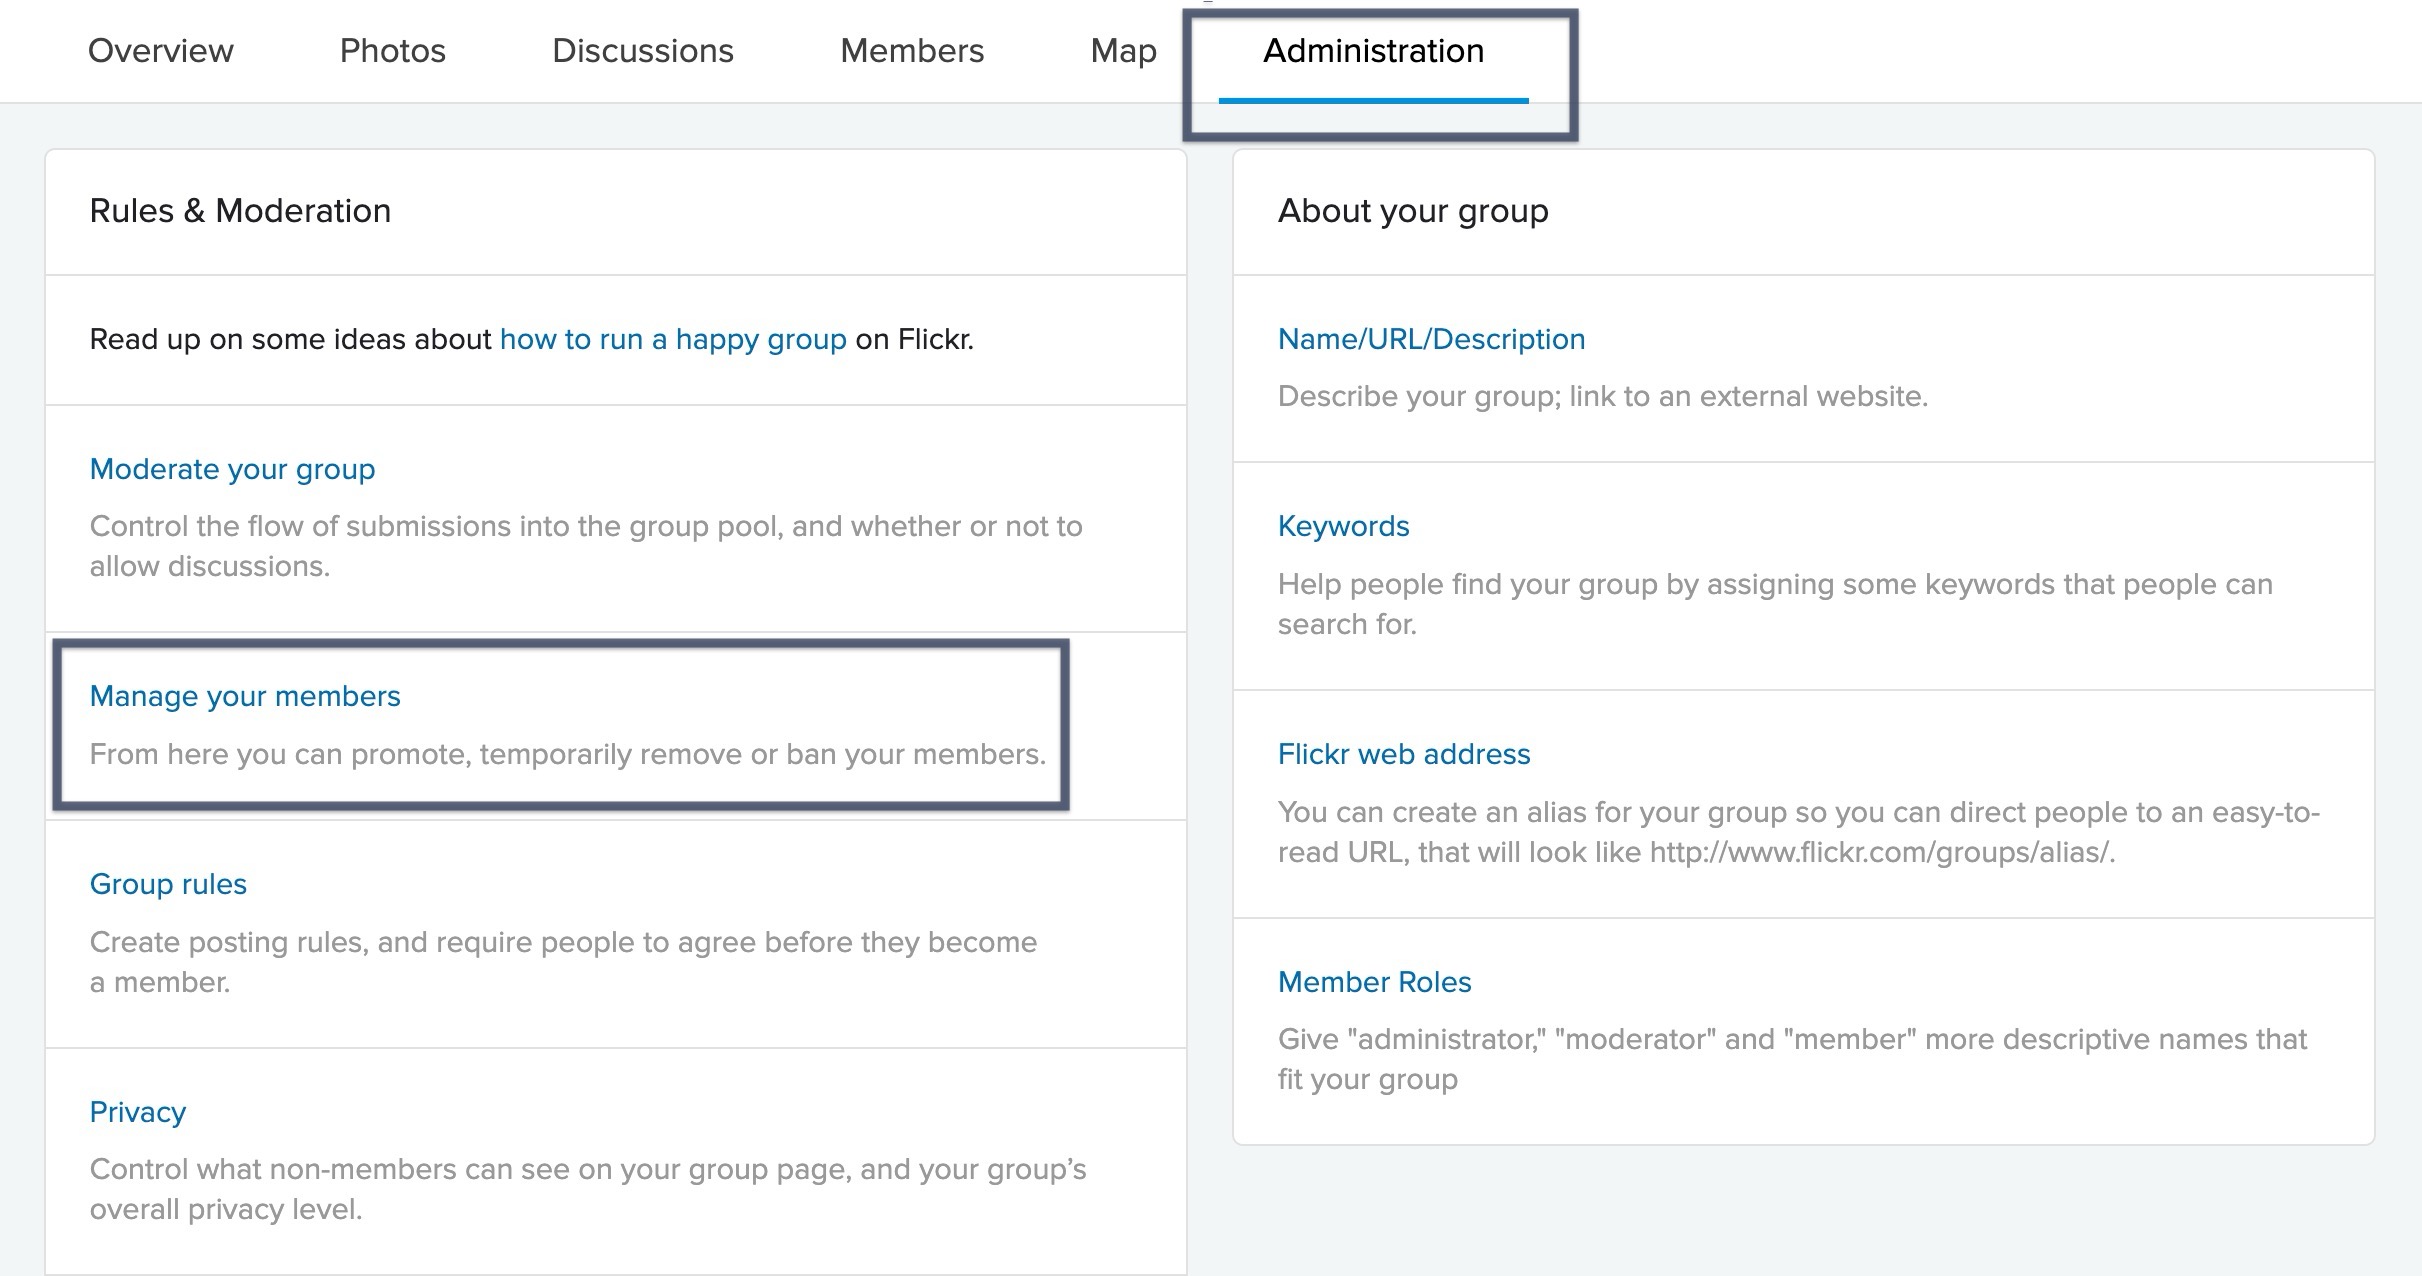The width and height of the screenshot is (2422, 1276).
Task: Switch to the Overview tab
Action: pyautogui.click(x=161, y=51)
